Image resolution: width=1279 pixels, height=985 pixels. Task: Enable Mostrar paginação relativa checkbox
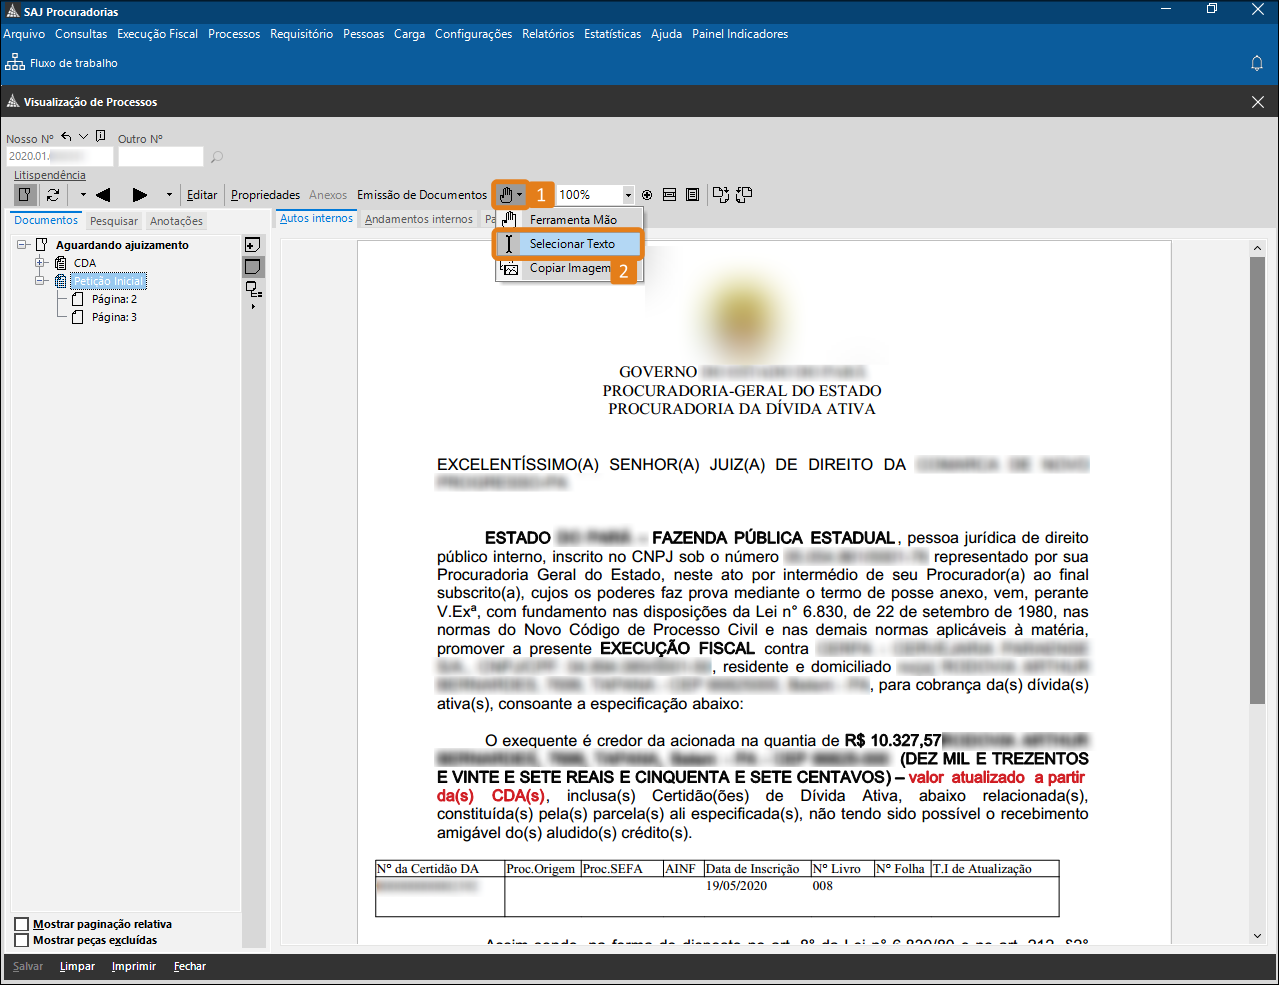[x=22, y=924]
